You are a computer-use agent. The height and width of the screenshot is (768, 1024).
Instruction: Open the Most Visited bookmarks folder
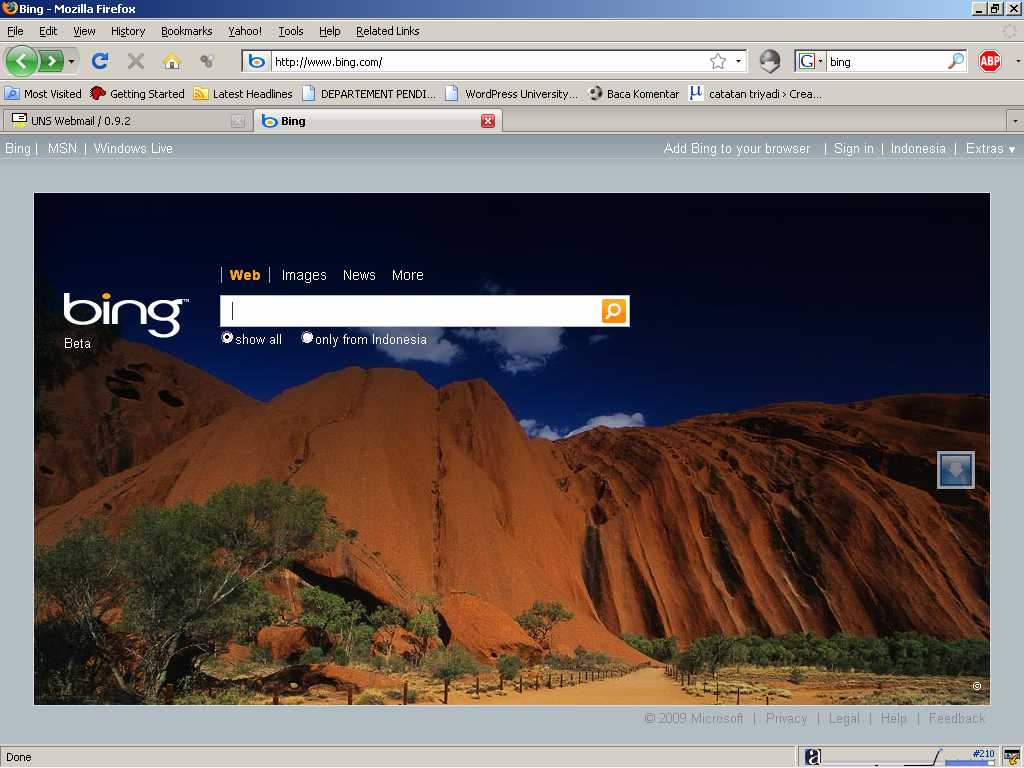tap(43, 93)
